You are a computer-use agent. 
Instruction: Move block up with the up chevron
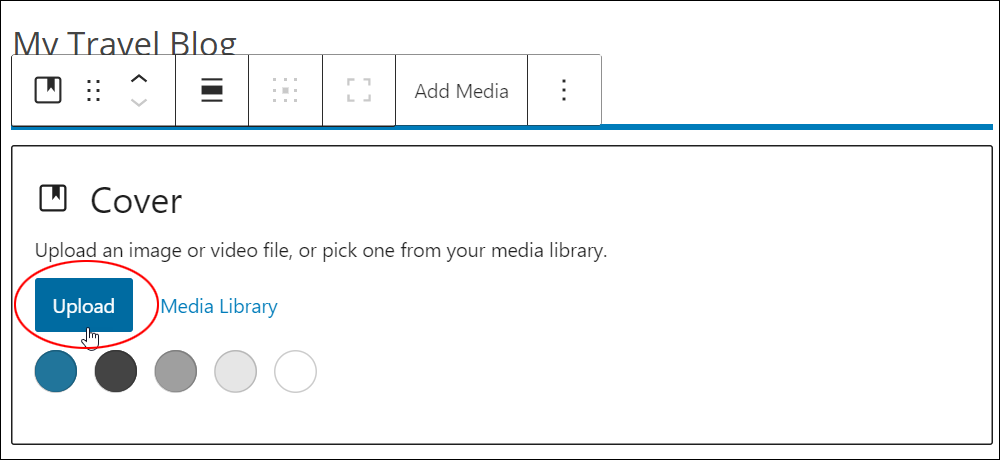(x=139, y=78)
